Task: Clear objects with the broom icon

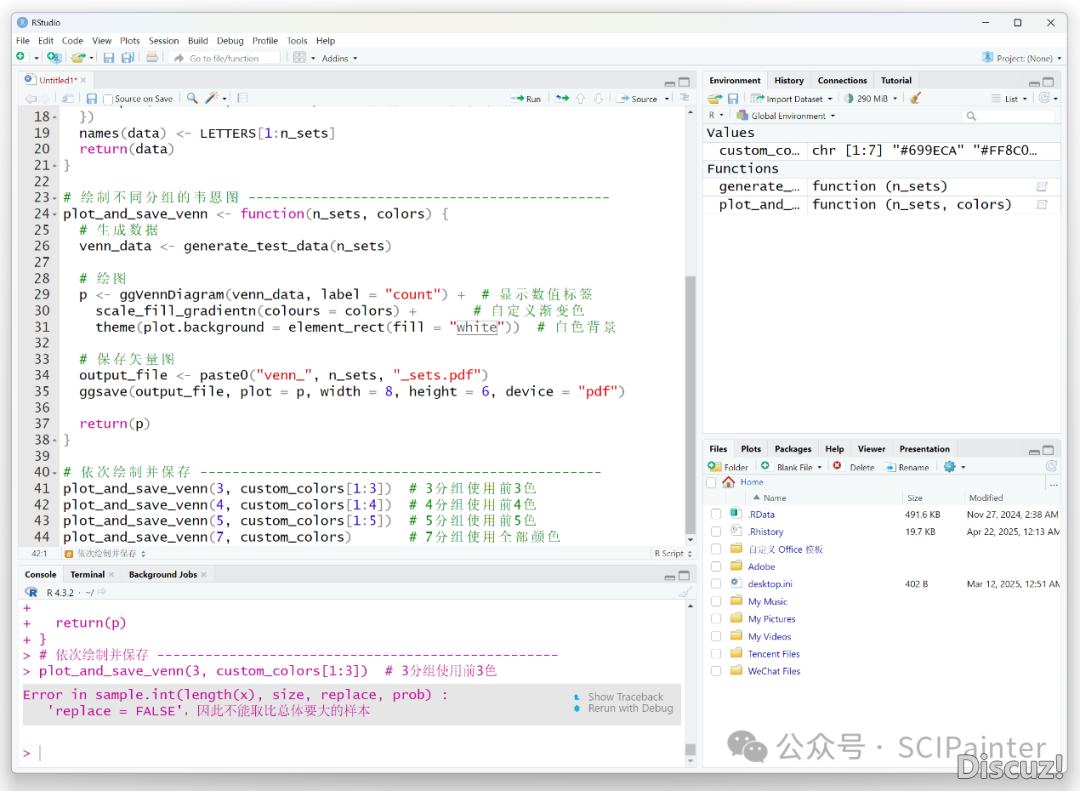Action: (x=915, y=98)
